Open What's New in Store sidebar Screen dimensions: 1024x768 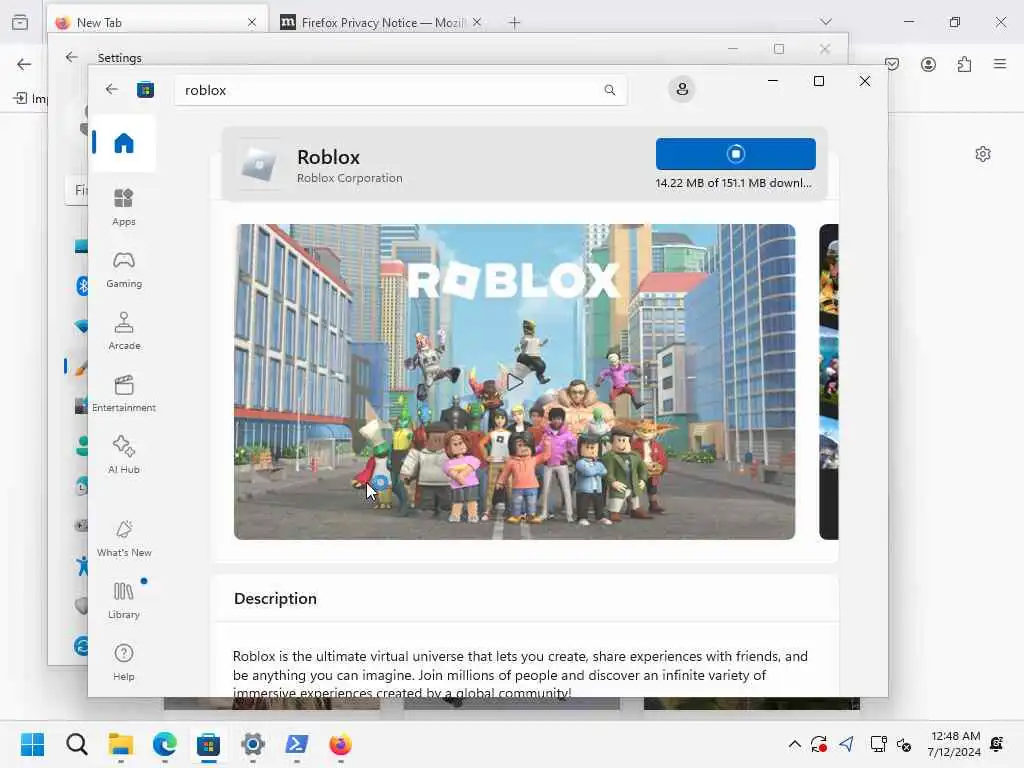click(x=123, y=538)
